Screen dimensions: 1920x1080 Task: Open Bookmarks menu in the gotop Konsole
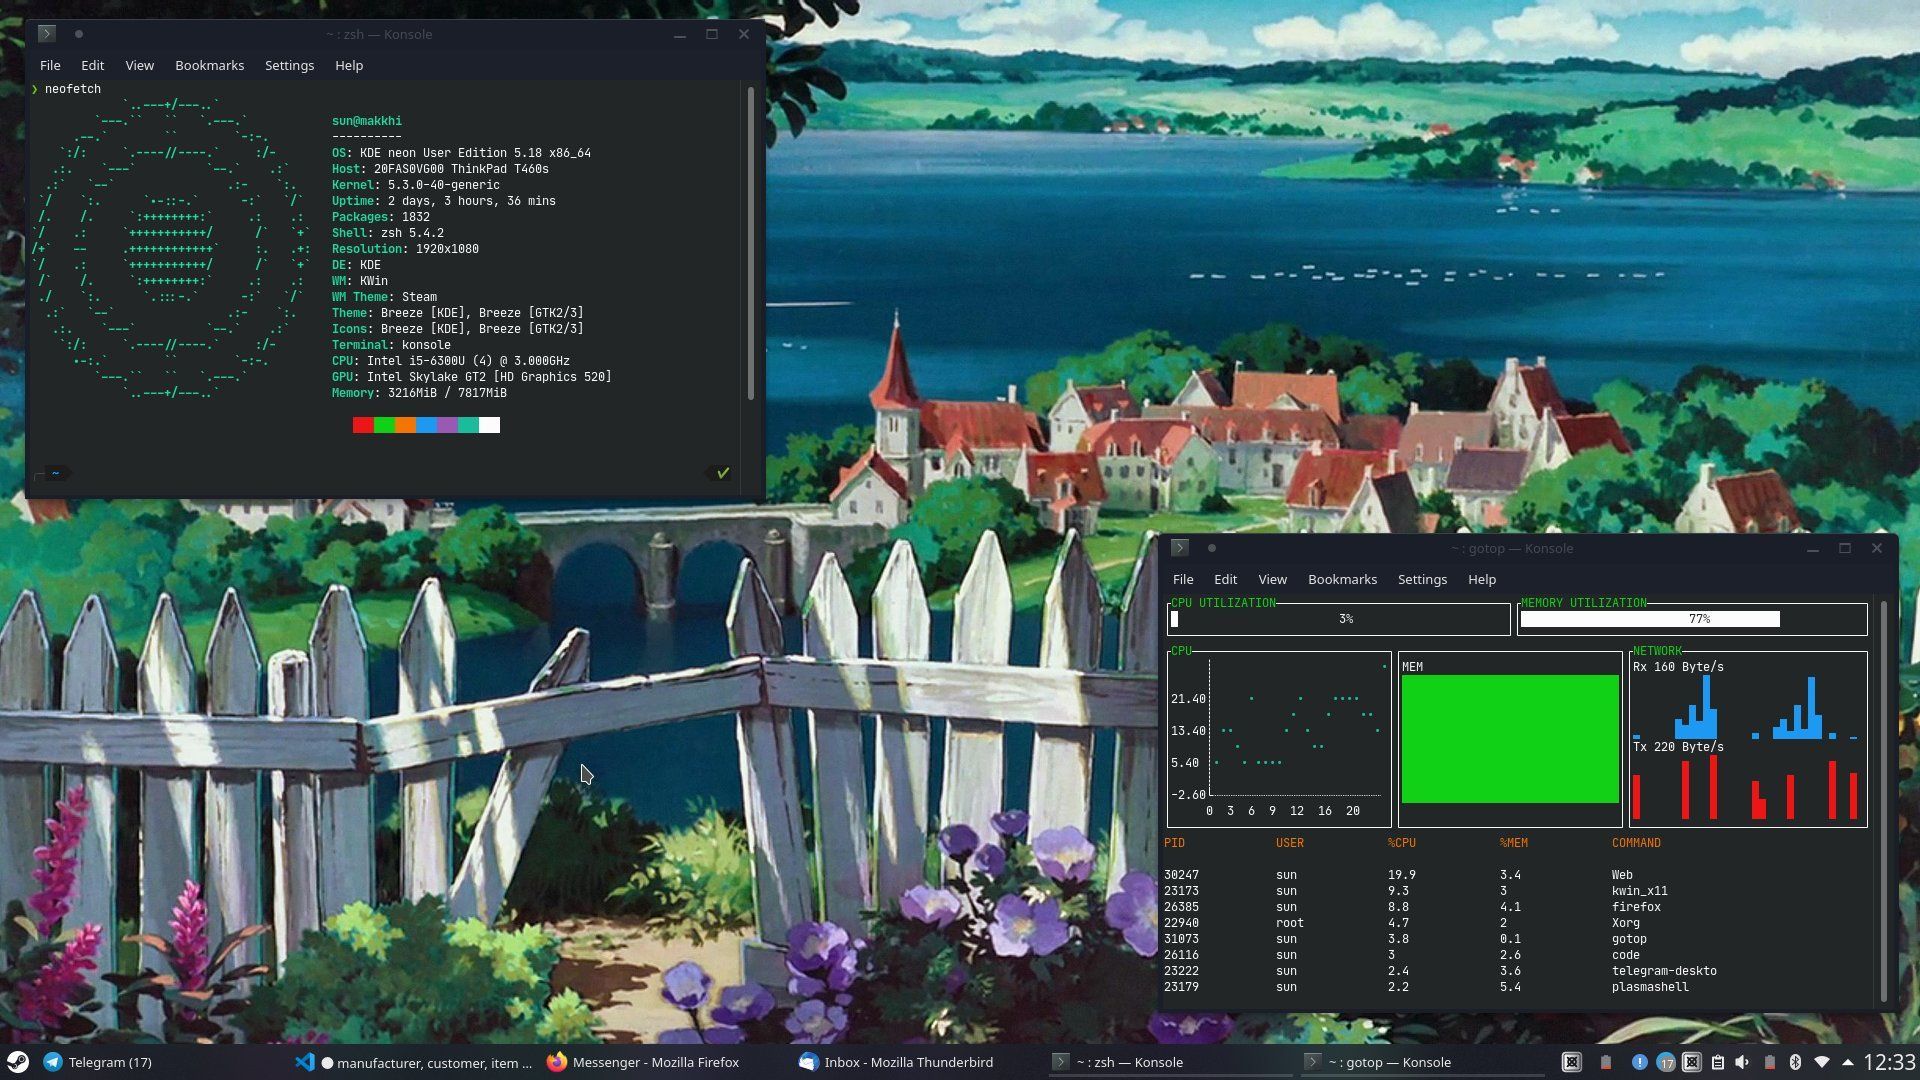(x=1342, y=579)
